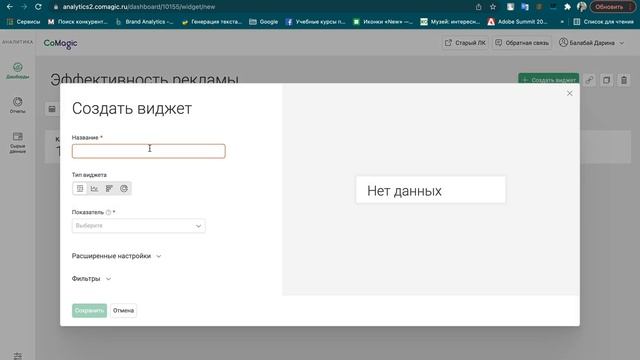Open Дашборды in the left sidebar
640x360 pixels.
click(x=18, y=71)
